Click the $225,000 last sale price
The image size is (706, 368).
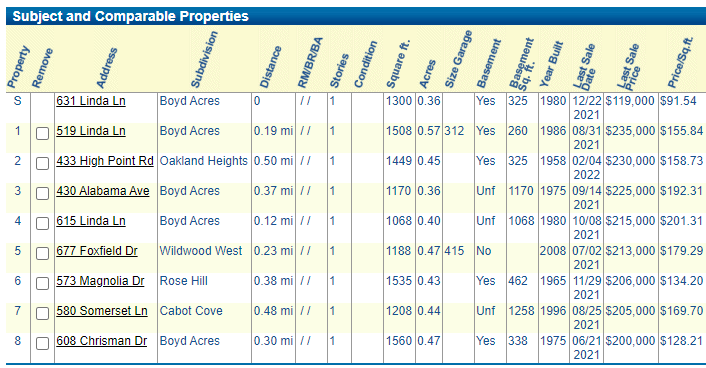click(x=630, y=191)
